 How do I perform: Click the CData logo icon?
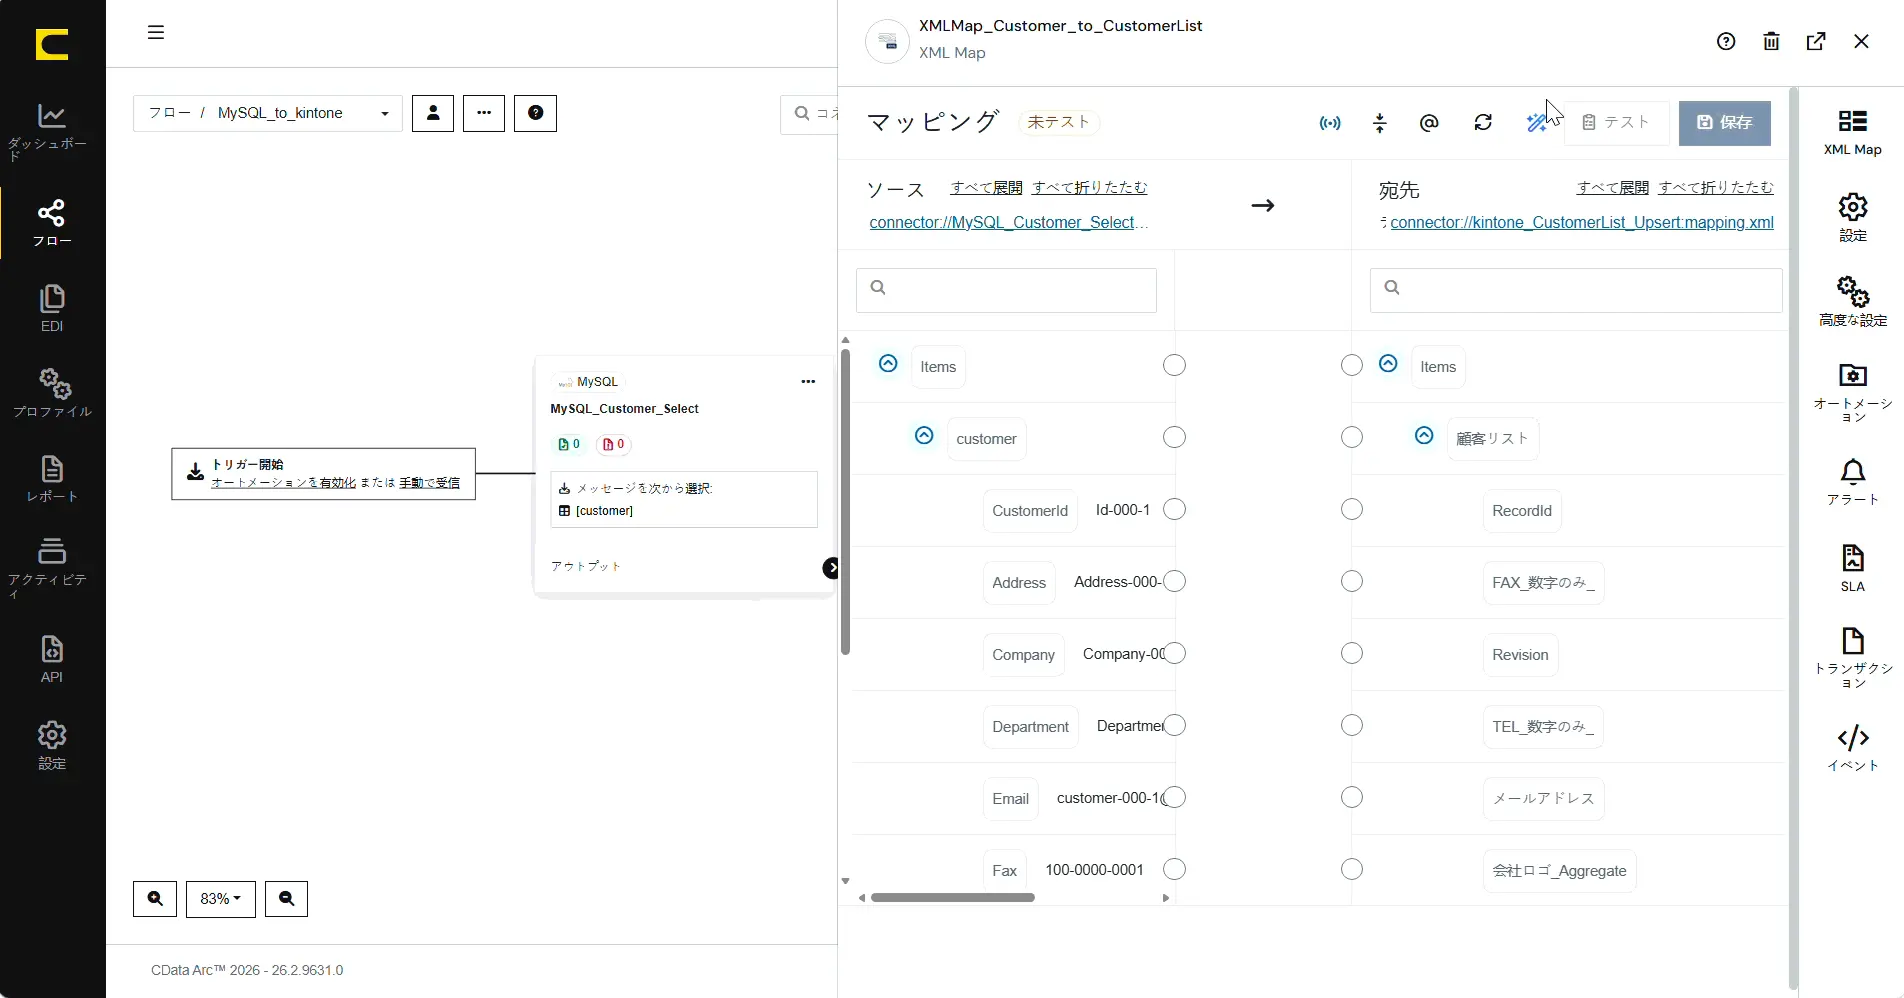coord(52,44)
